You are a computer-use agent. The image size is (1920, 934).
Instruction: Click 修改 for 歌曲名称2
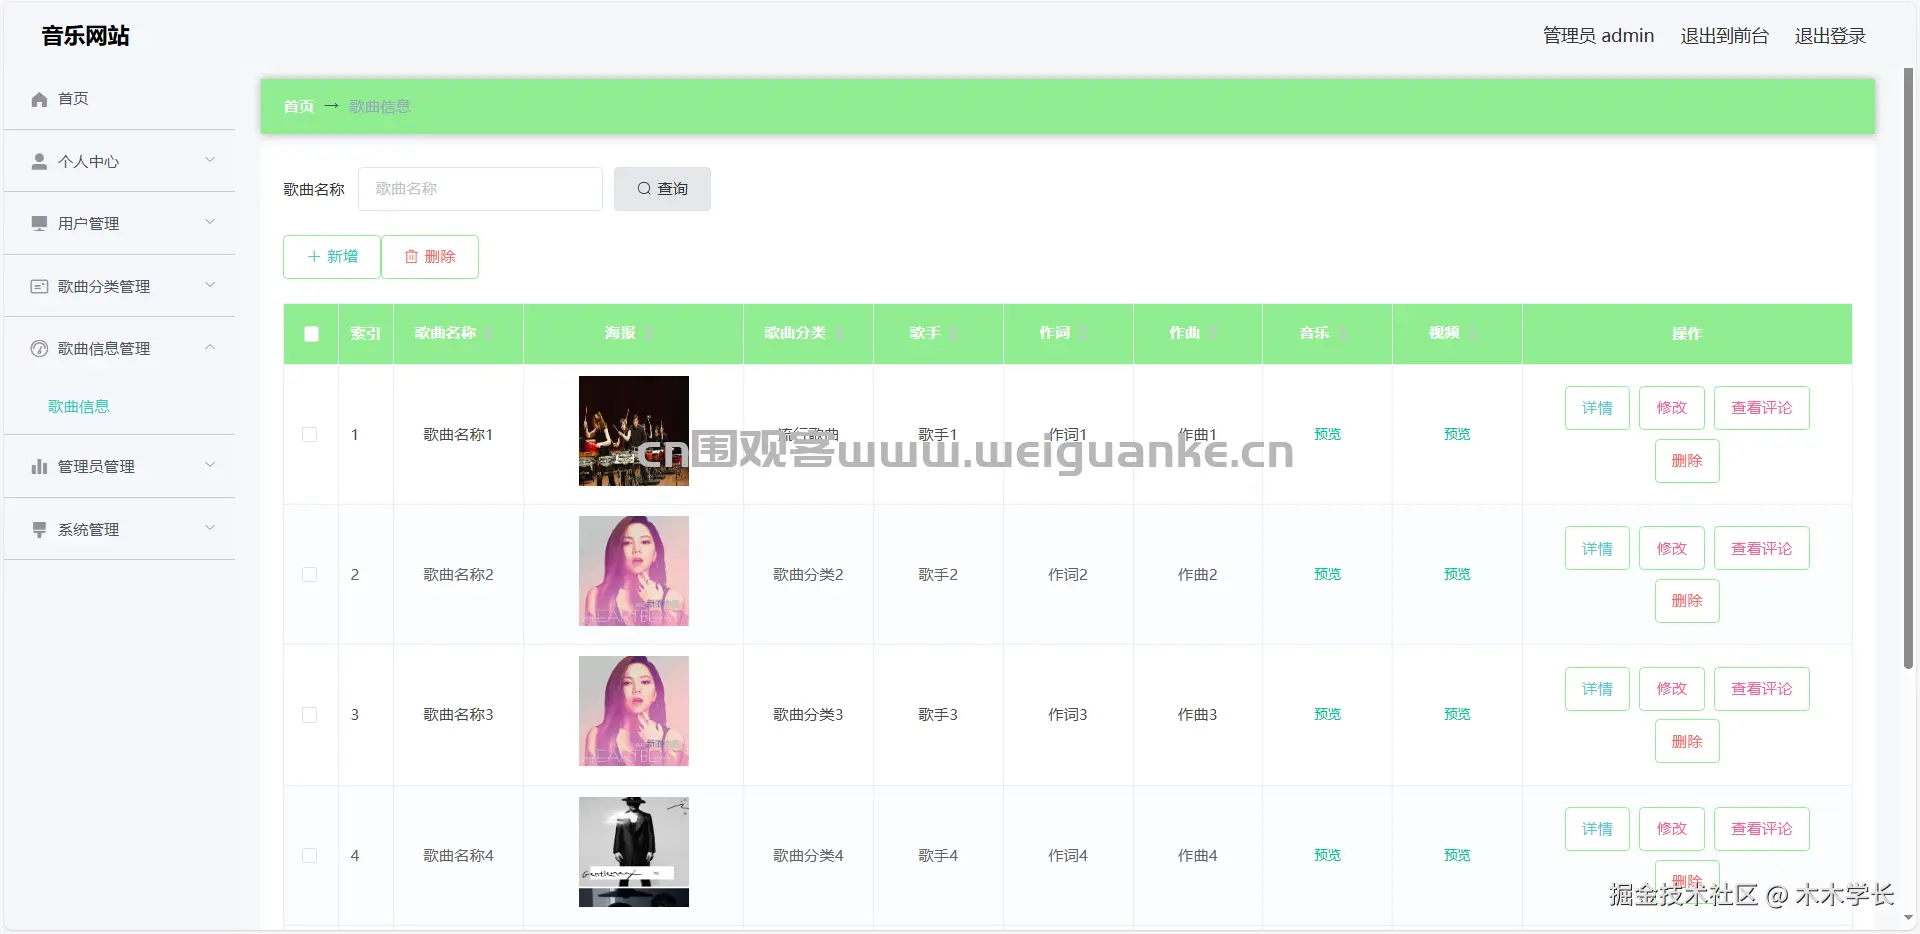click(x=1672, y=548)
